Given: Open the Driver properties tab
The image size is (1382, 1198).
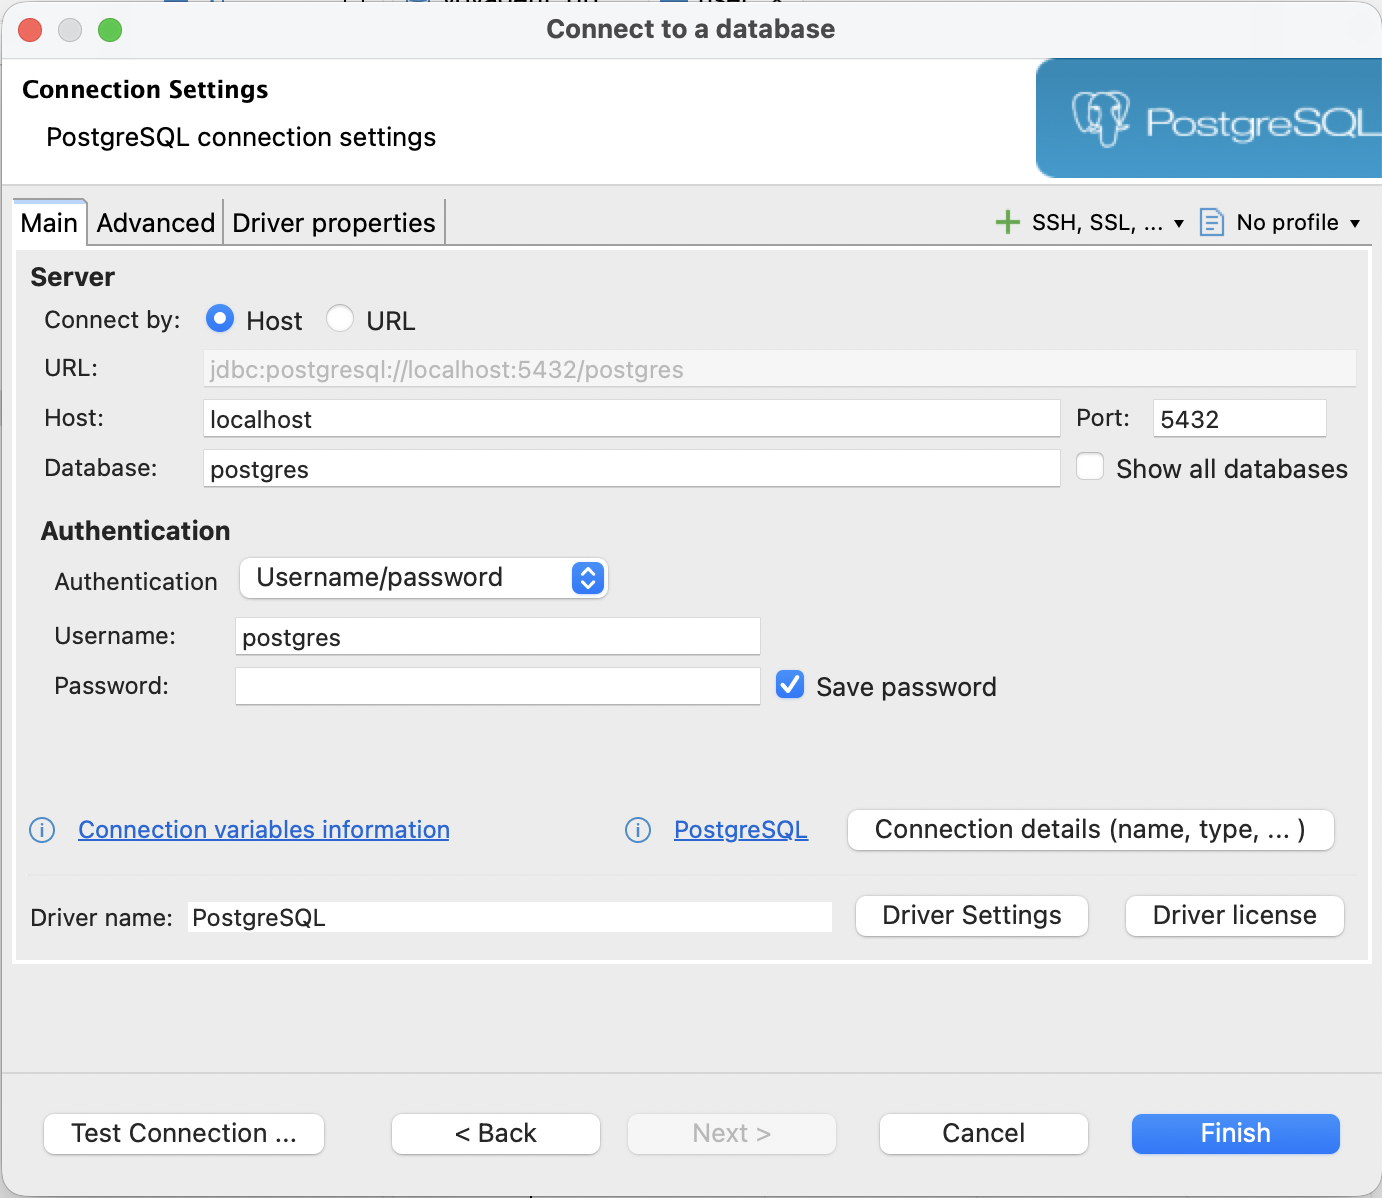Looking at the screenshot, I should [333, 223].
